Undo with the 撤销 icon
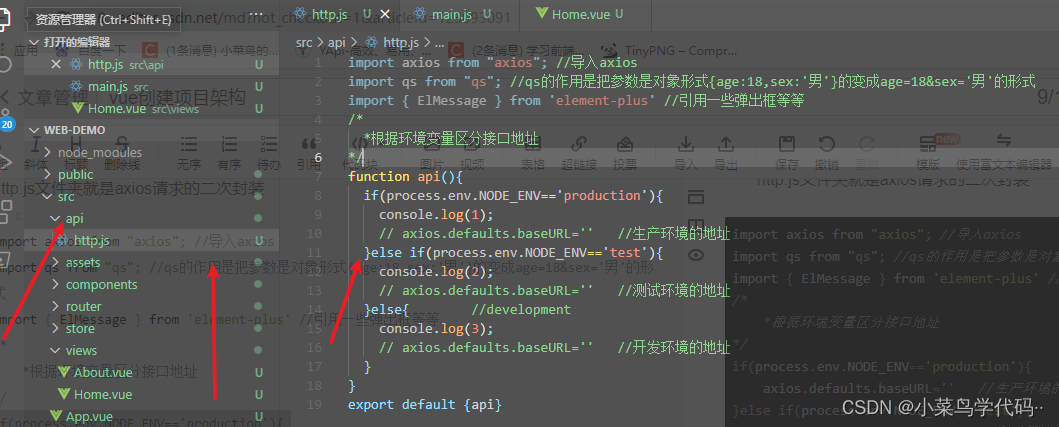Screen dimensions: 1059x427 [827, 144]
